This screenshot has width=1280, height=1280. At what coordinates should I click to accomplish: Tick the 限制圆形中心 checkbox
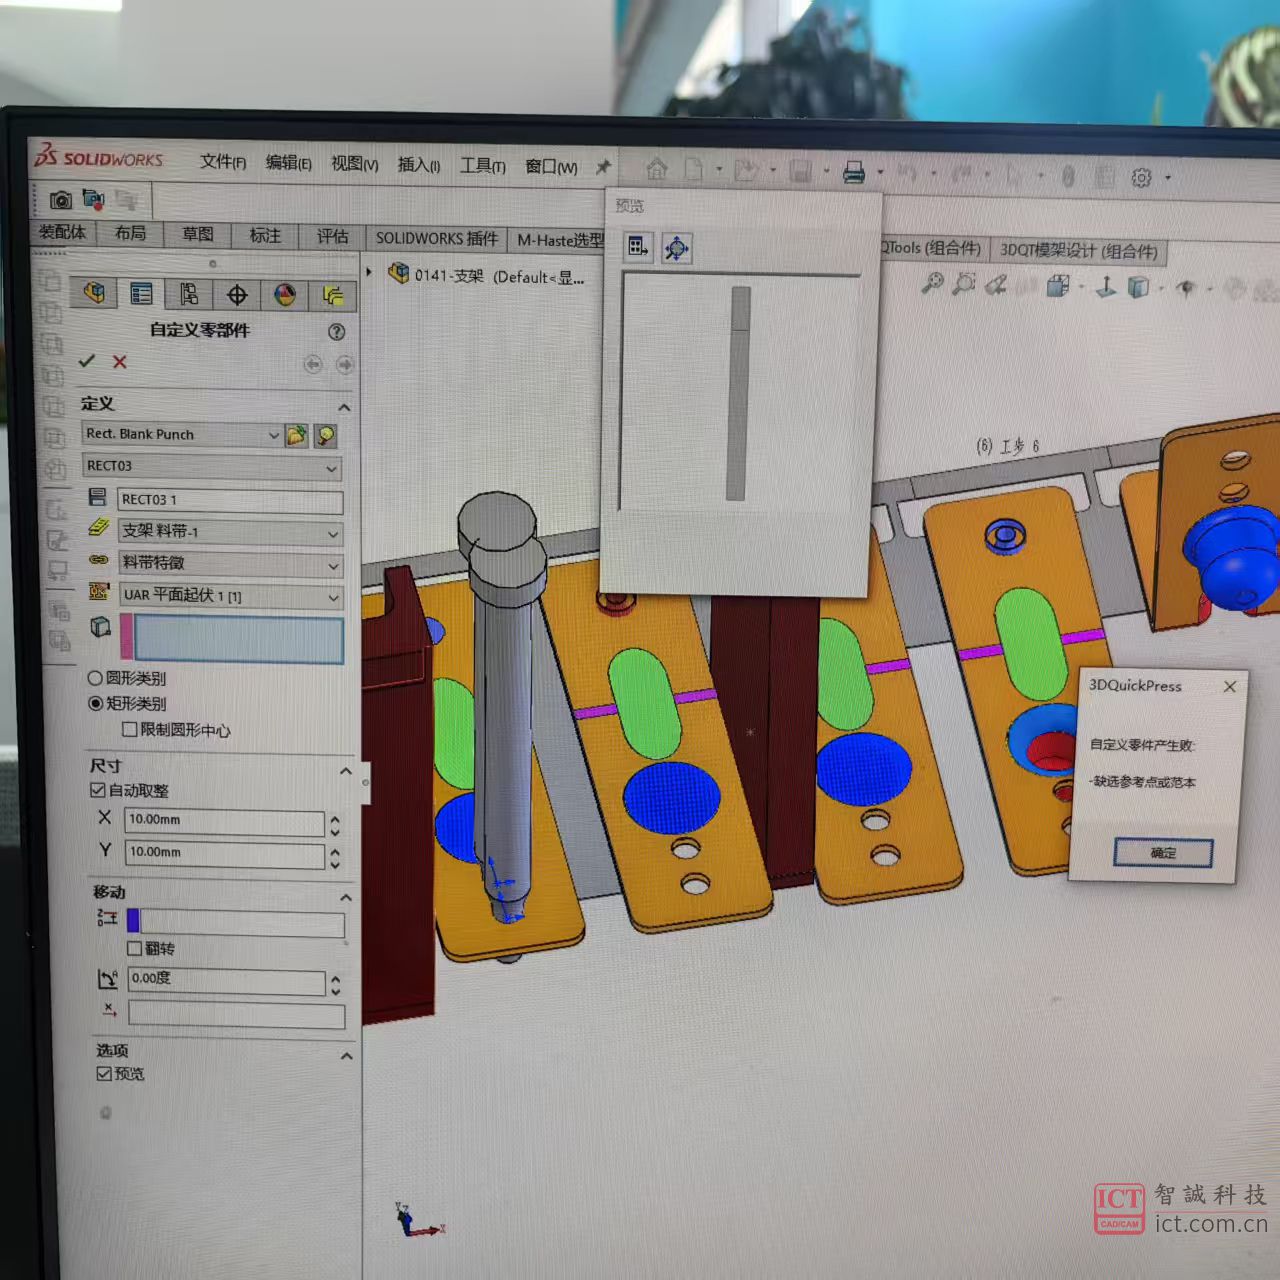click(129, 729)
